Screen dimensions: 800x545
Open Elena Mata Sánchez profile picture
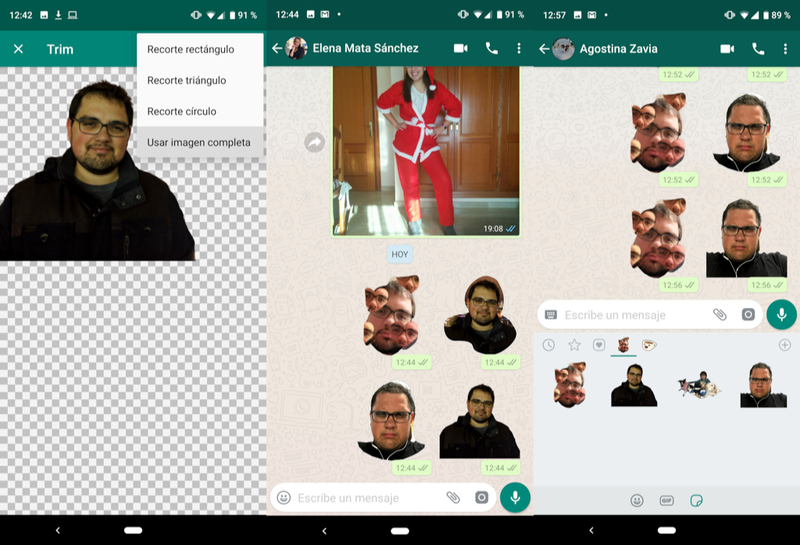[x=296, y=48]
